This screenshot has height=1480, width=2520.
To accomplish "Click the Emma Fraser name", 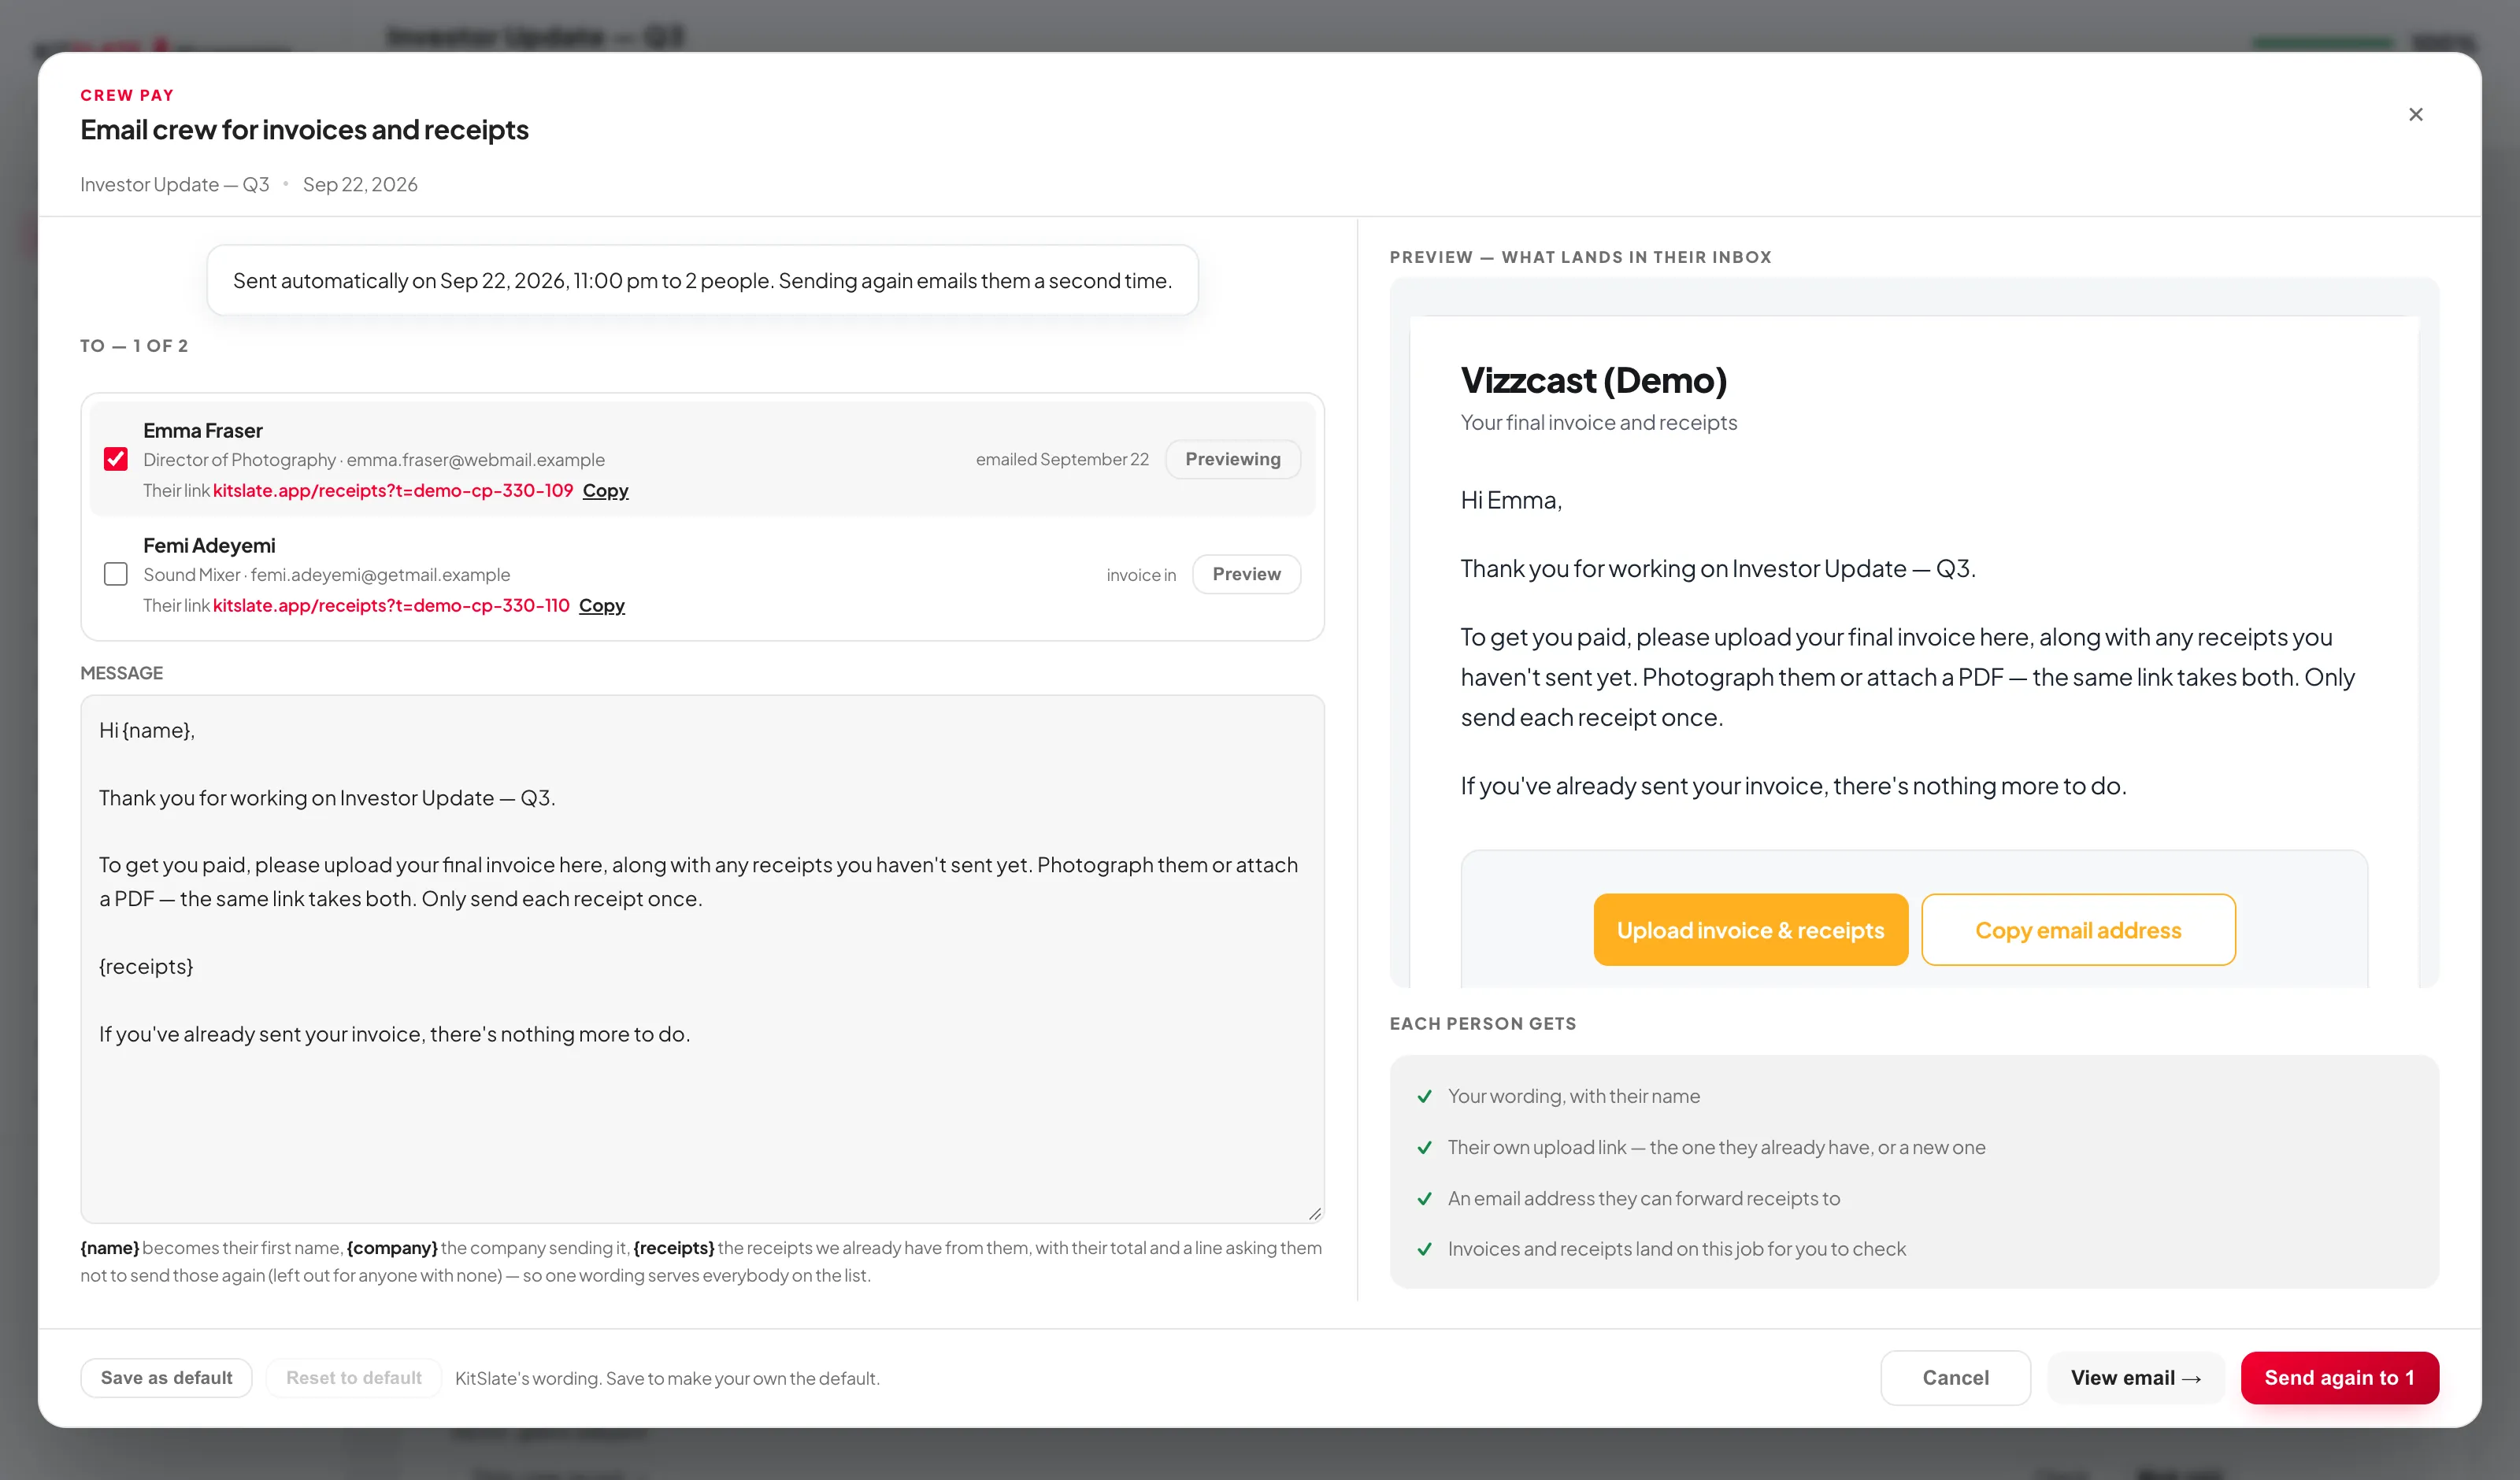I will pyautogui.click(x=203, y=430).
